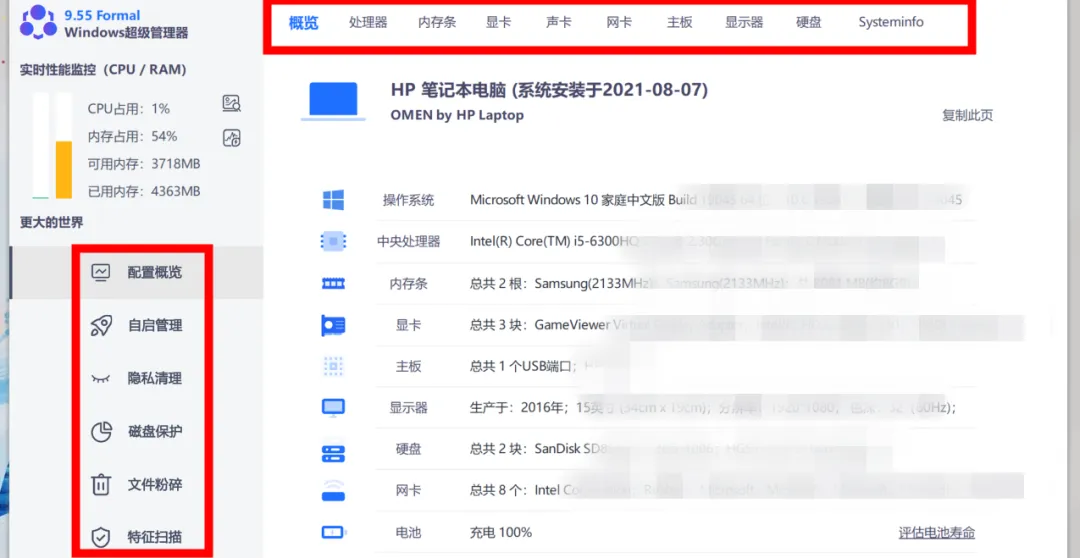Open 磁盘保护 in the sidebar
Image resolution: width=1080 pixels, height=558 pixels.
pos(155,431)
